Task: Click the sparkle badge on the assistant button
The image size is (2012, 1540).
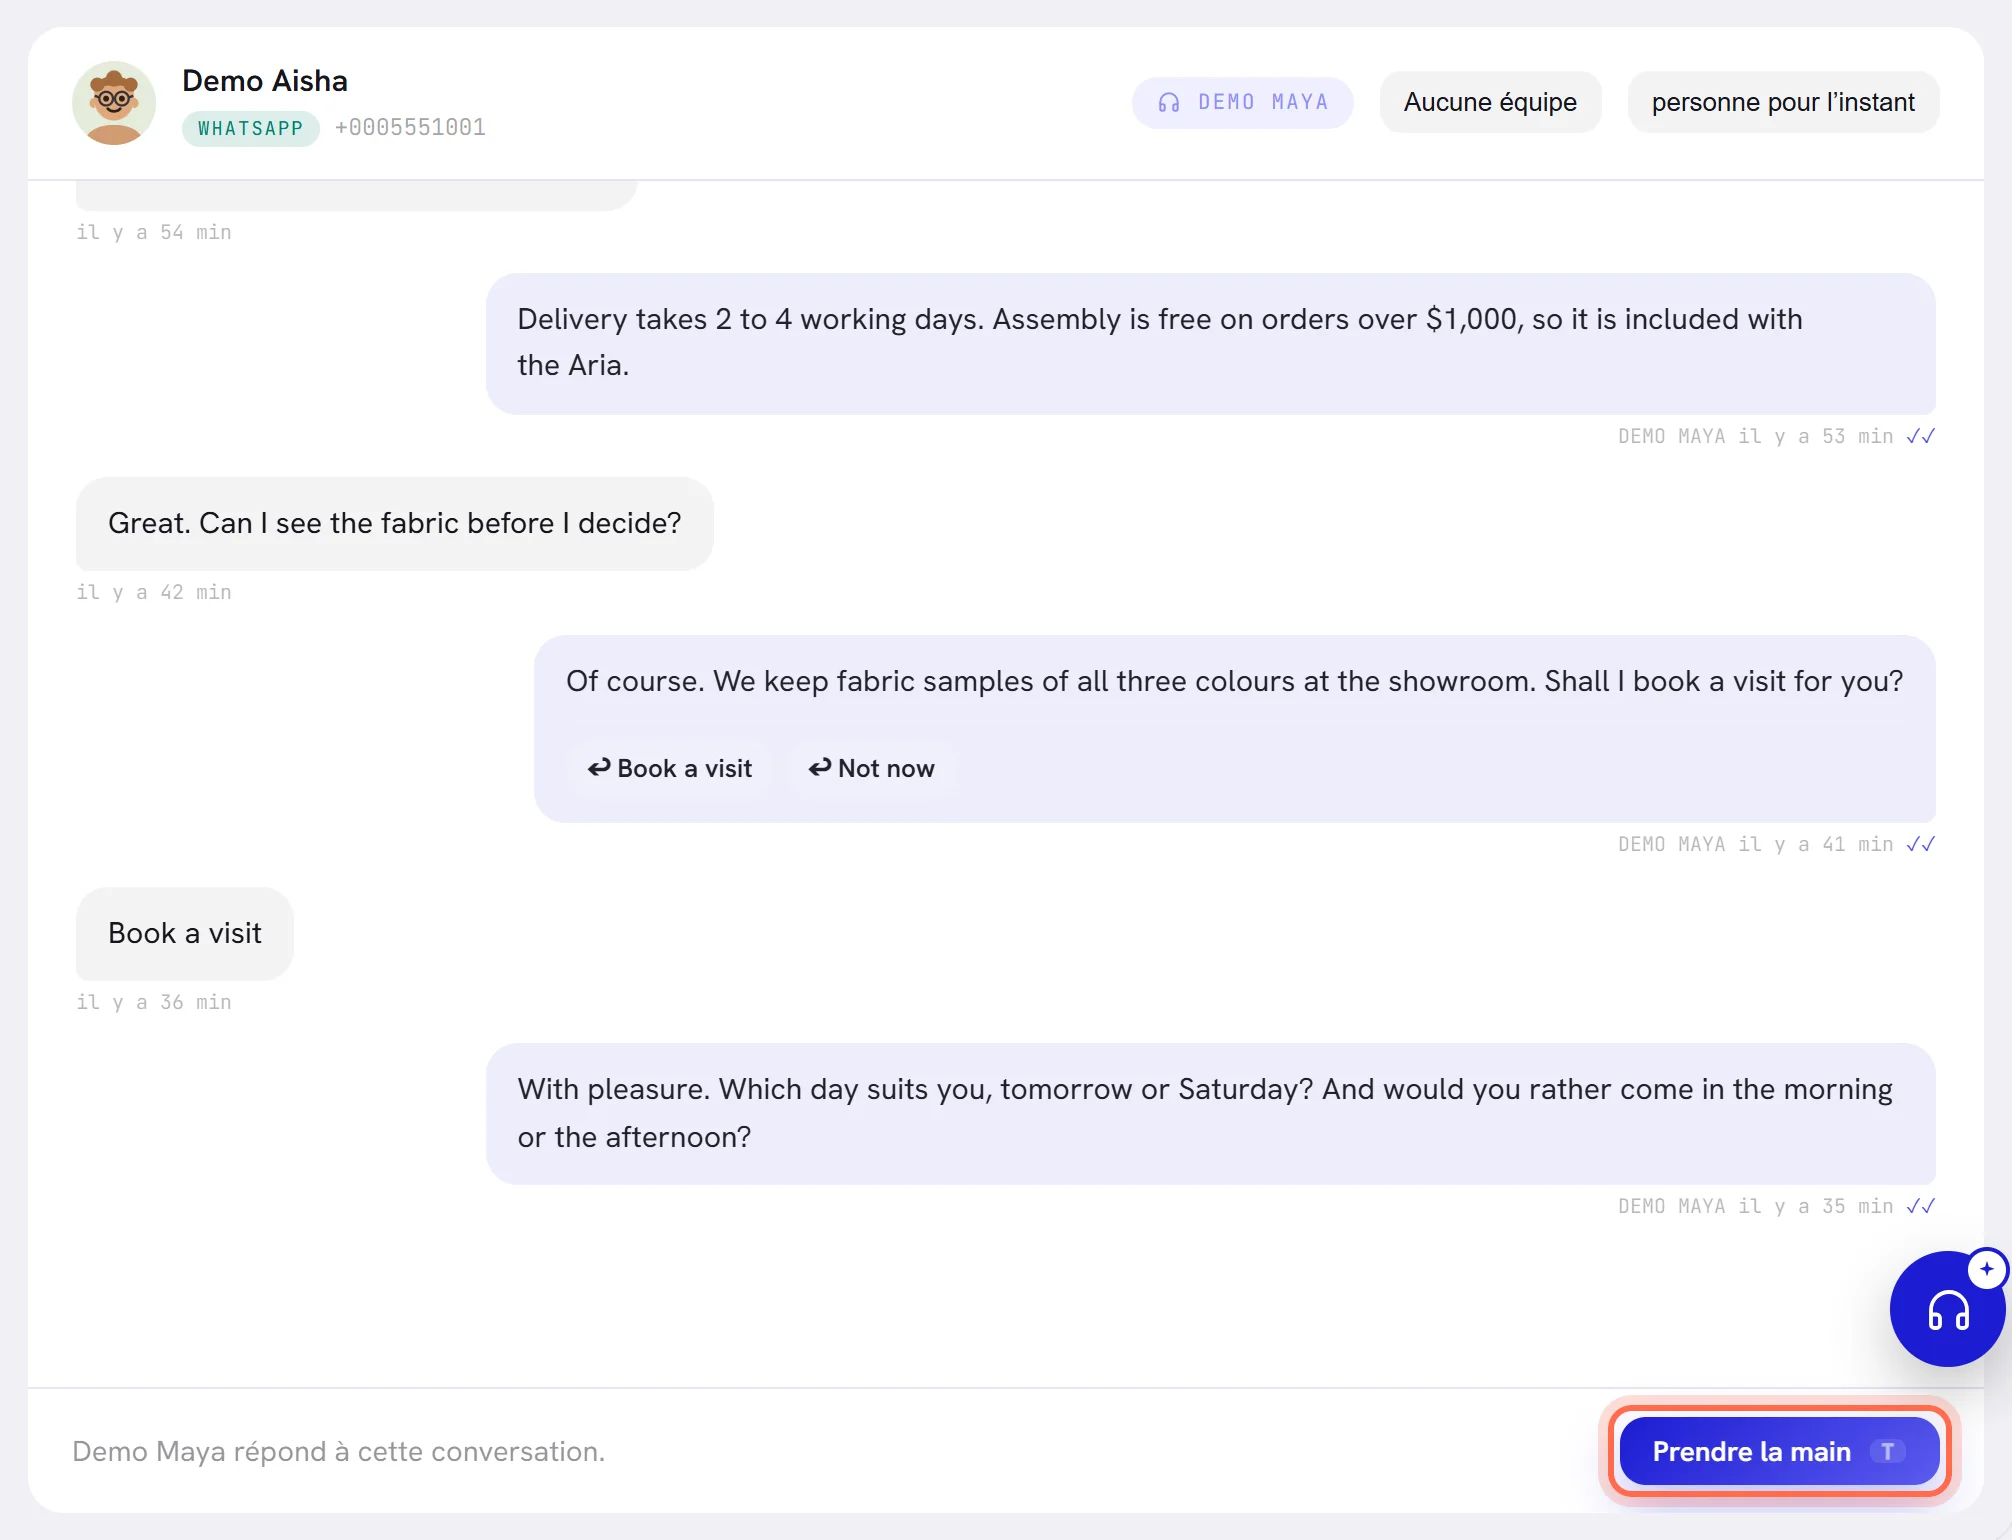Action: [1986, 1269]
